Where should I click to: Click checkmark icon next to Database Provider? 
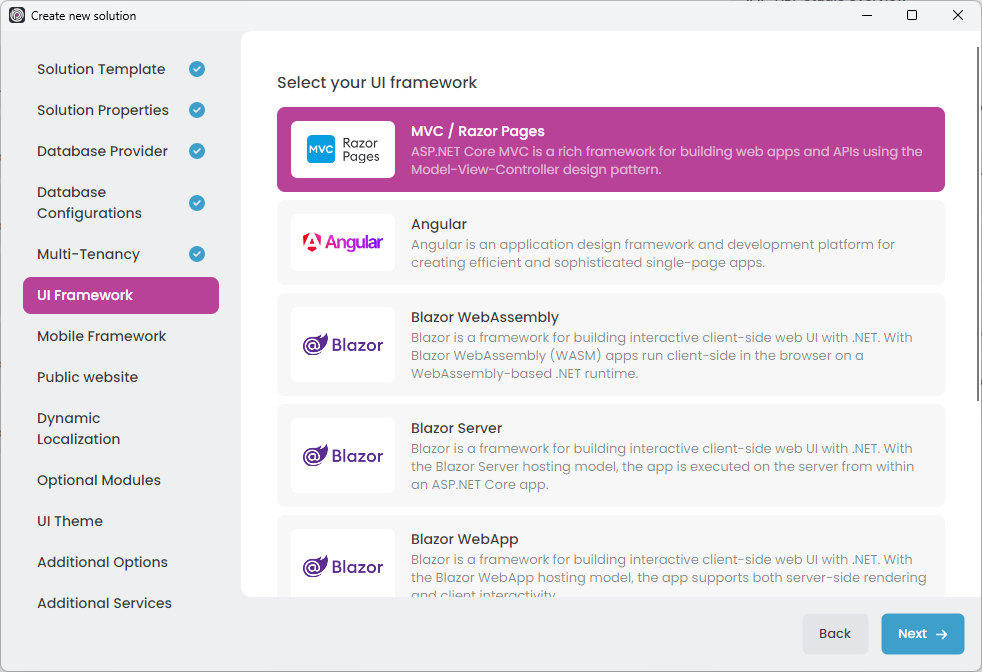pyautogui.click(x=197, y=151)
